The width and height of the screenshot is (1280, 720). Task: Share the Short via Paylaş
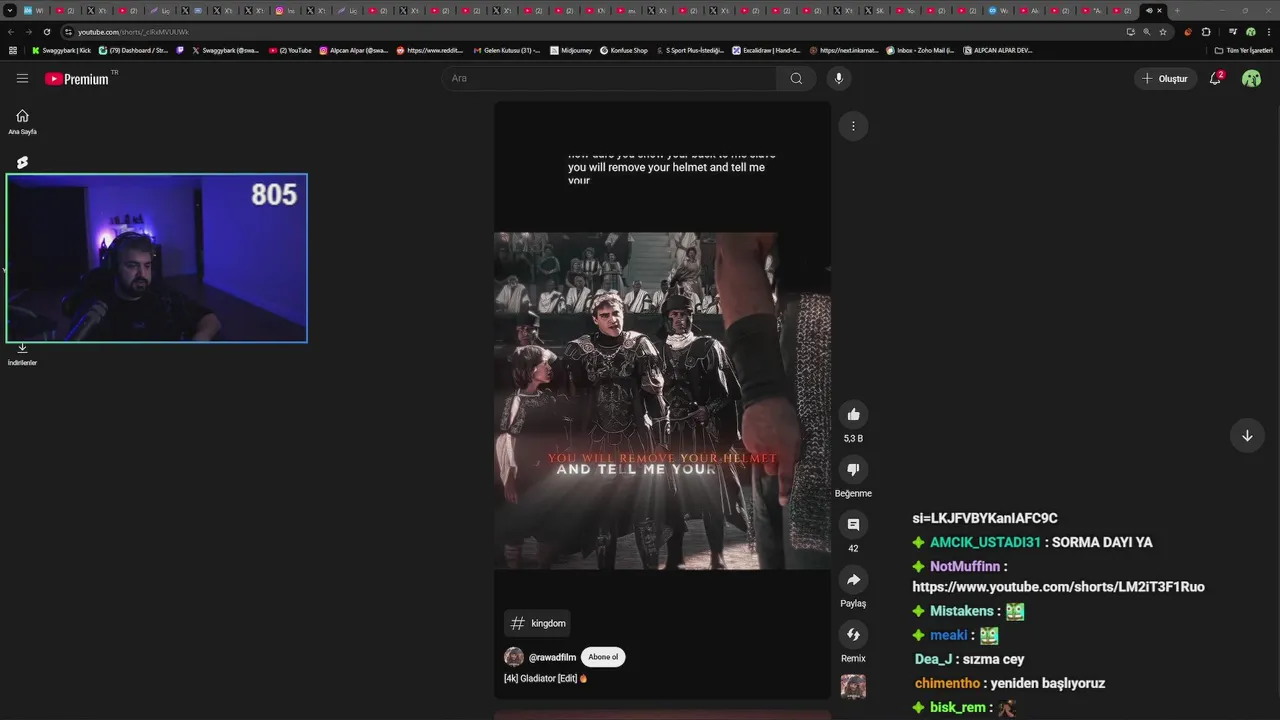coord(853,579)
